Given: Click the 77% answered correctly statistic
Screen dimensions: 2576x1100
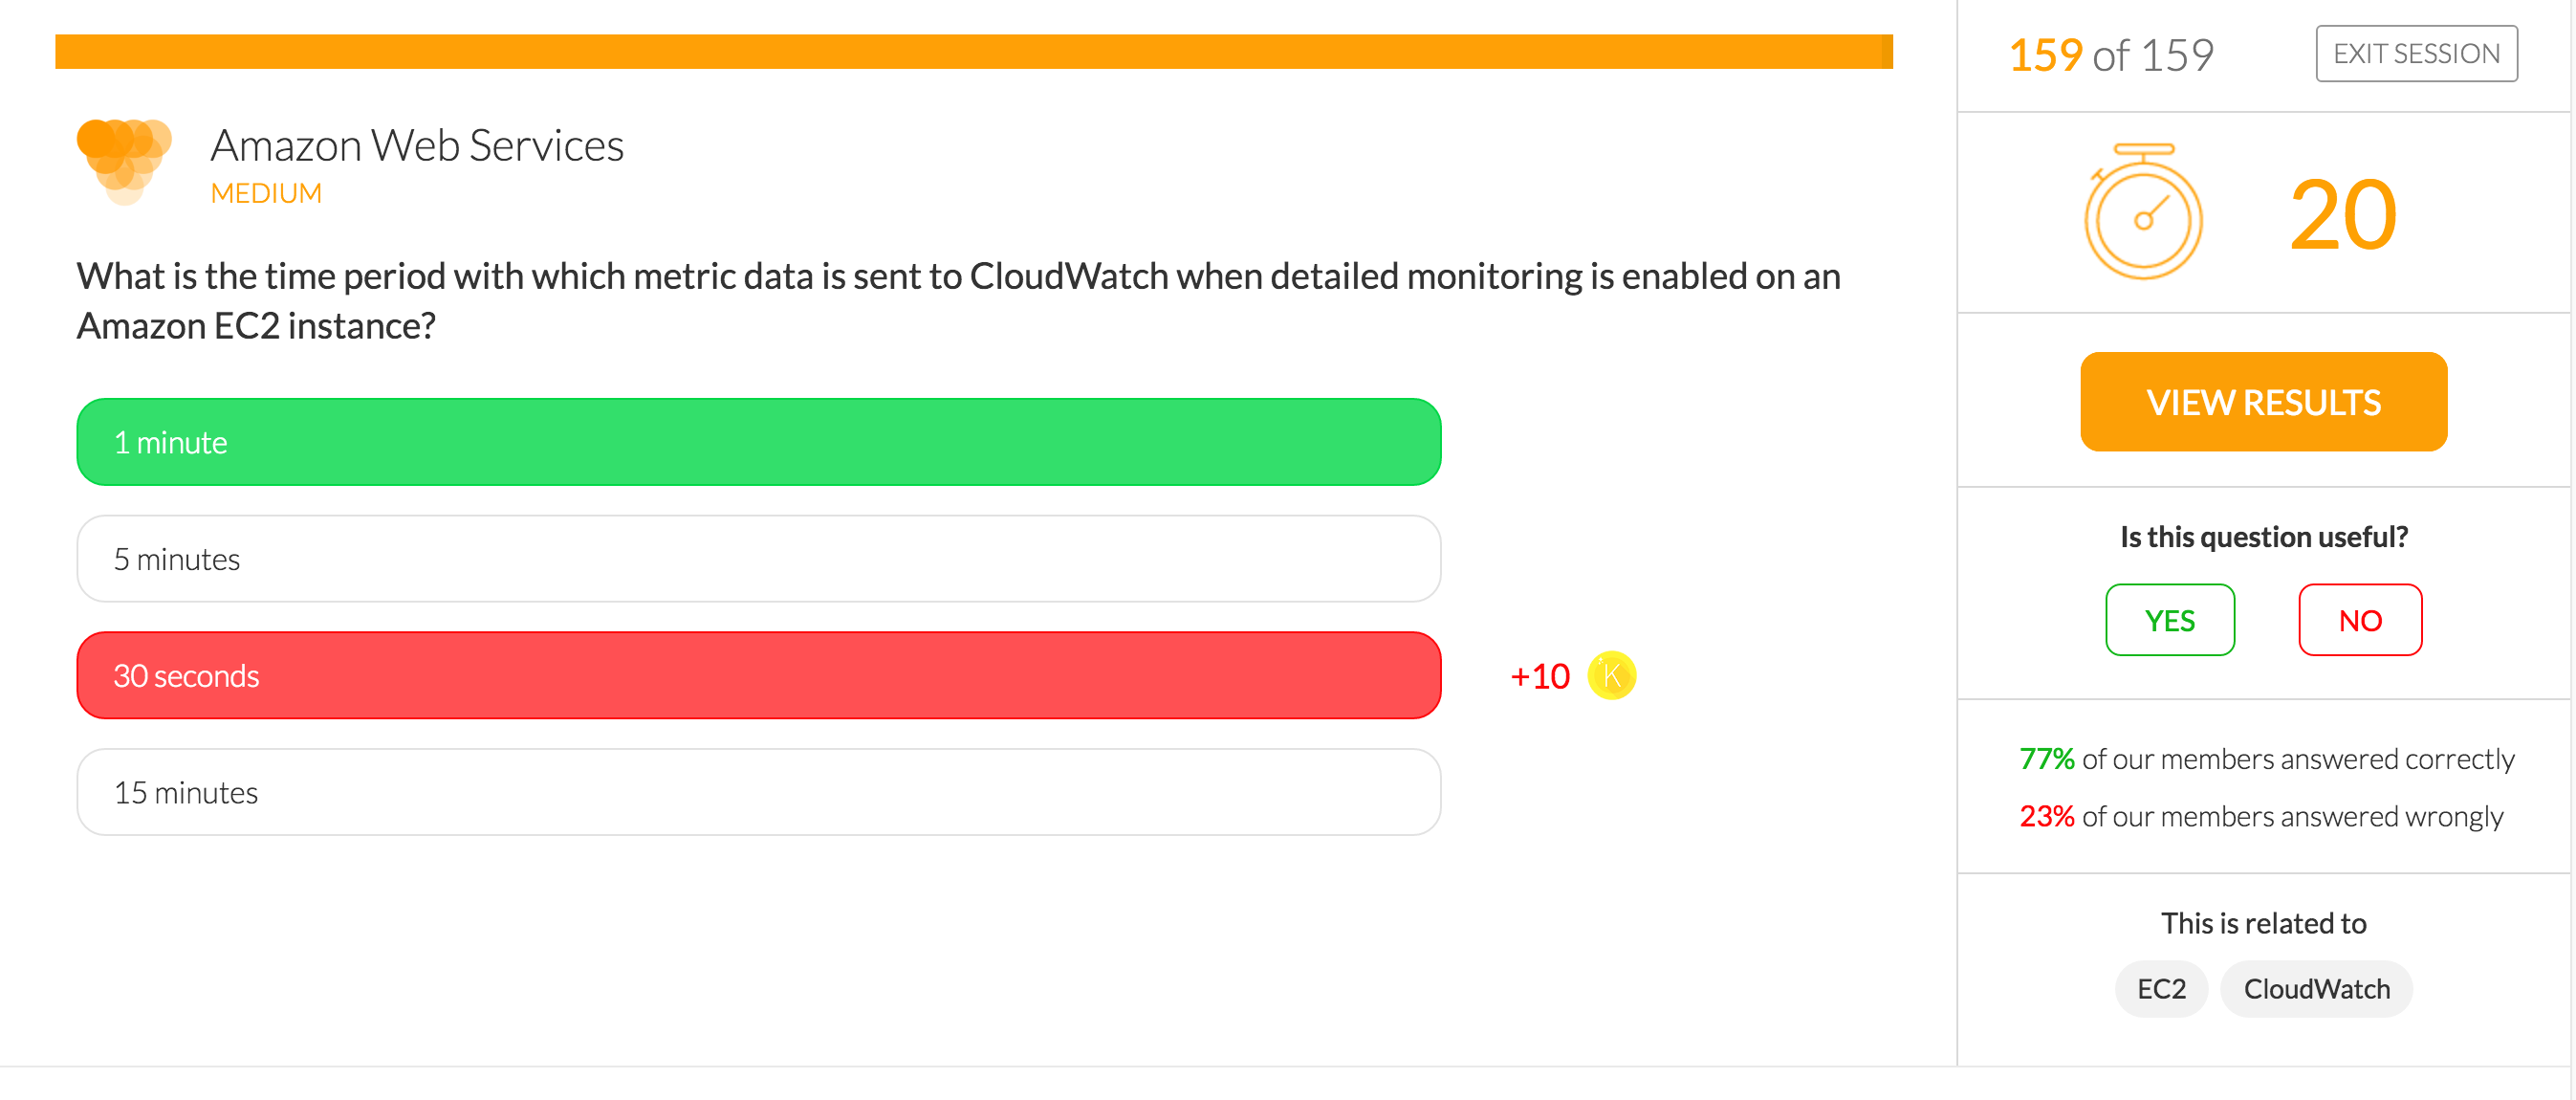Looking at the screenshot, I should point(2266,759).
